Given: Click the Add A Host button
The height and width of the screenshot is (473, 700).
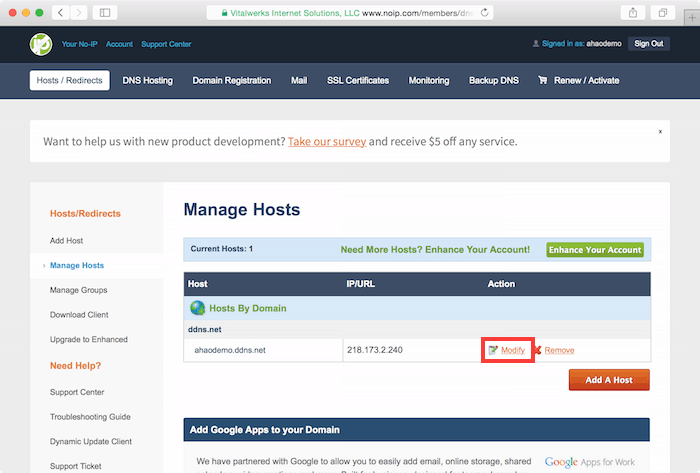Looking at the screenshot, I should 609,380.
